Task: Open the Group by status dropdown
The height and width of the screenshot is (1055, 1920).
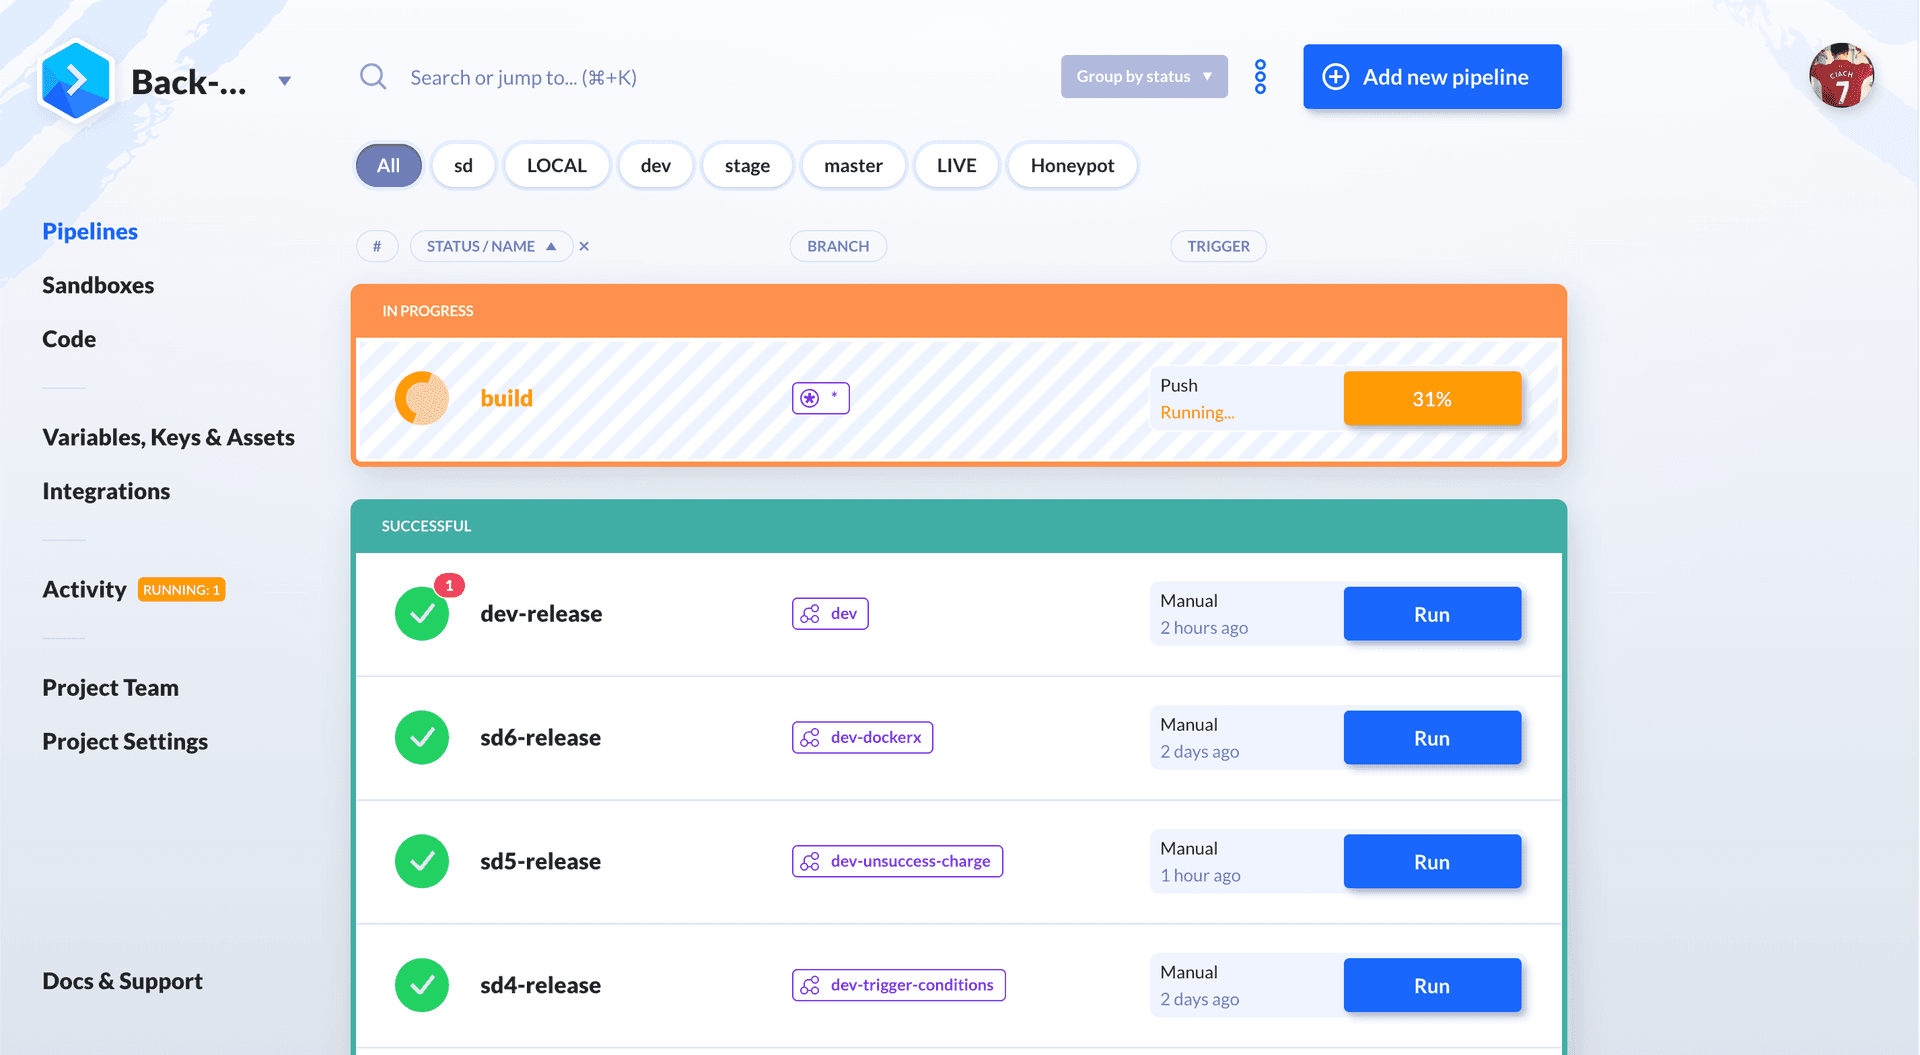Action: tap(1144, 77)
